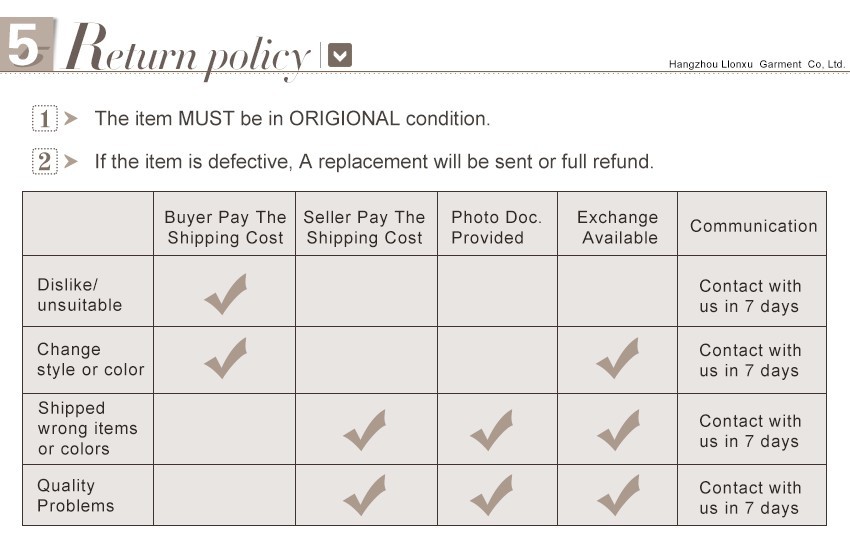The image size is (850, 550).
Task: Click the number 5 section badge
Action: pyautogui.click(x=26, y=46)
